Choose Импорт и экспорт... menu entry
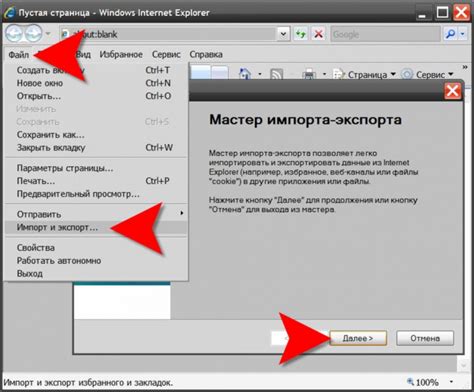 (96, 227)
